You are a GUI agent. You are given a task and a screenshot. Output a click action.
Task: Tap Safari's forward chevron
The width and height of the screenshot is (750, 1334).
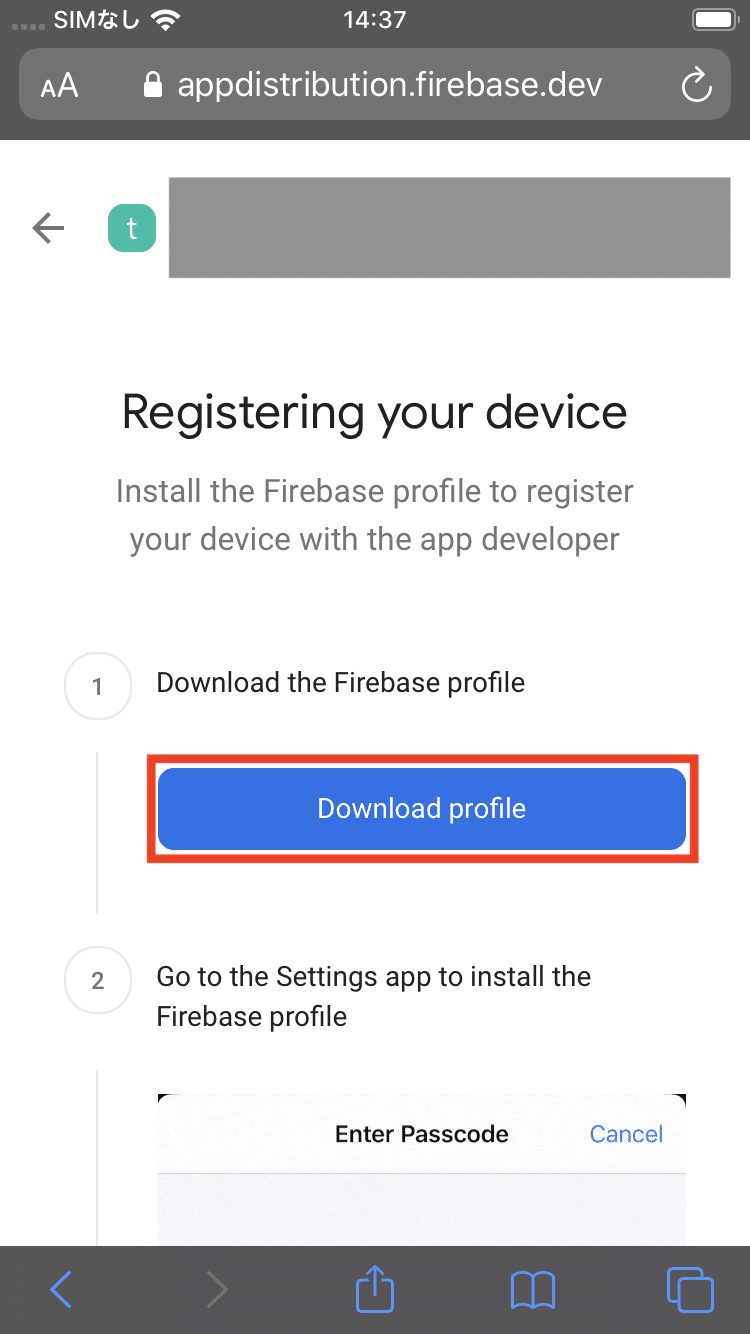pos(216,1290)
